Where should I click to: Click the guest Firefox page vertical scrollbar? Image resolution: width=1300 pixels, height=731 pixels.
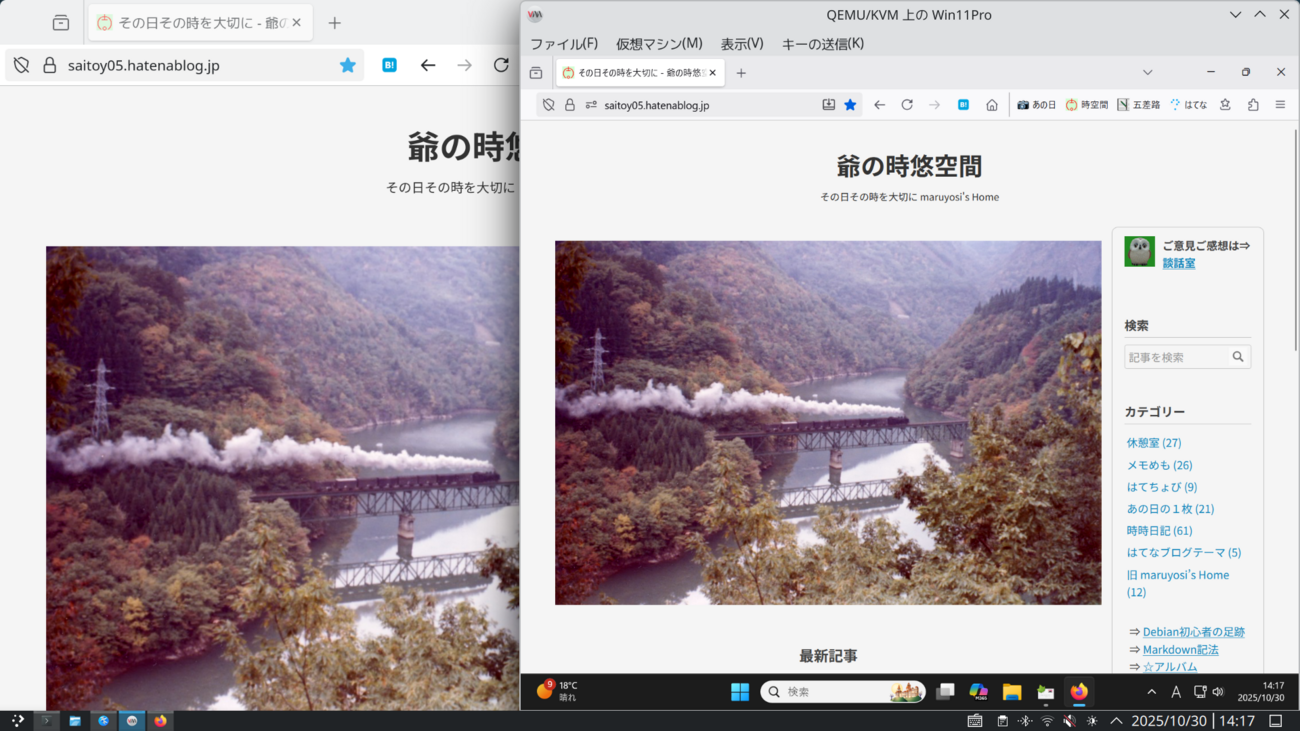[x=1296, y=240]
